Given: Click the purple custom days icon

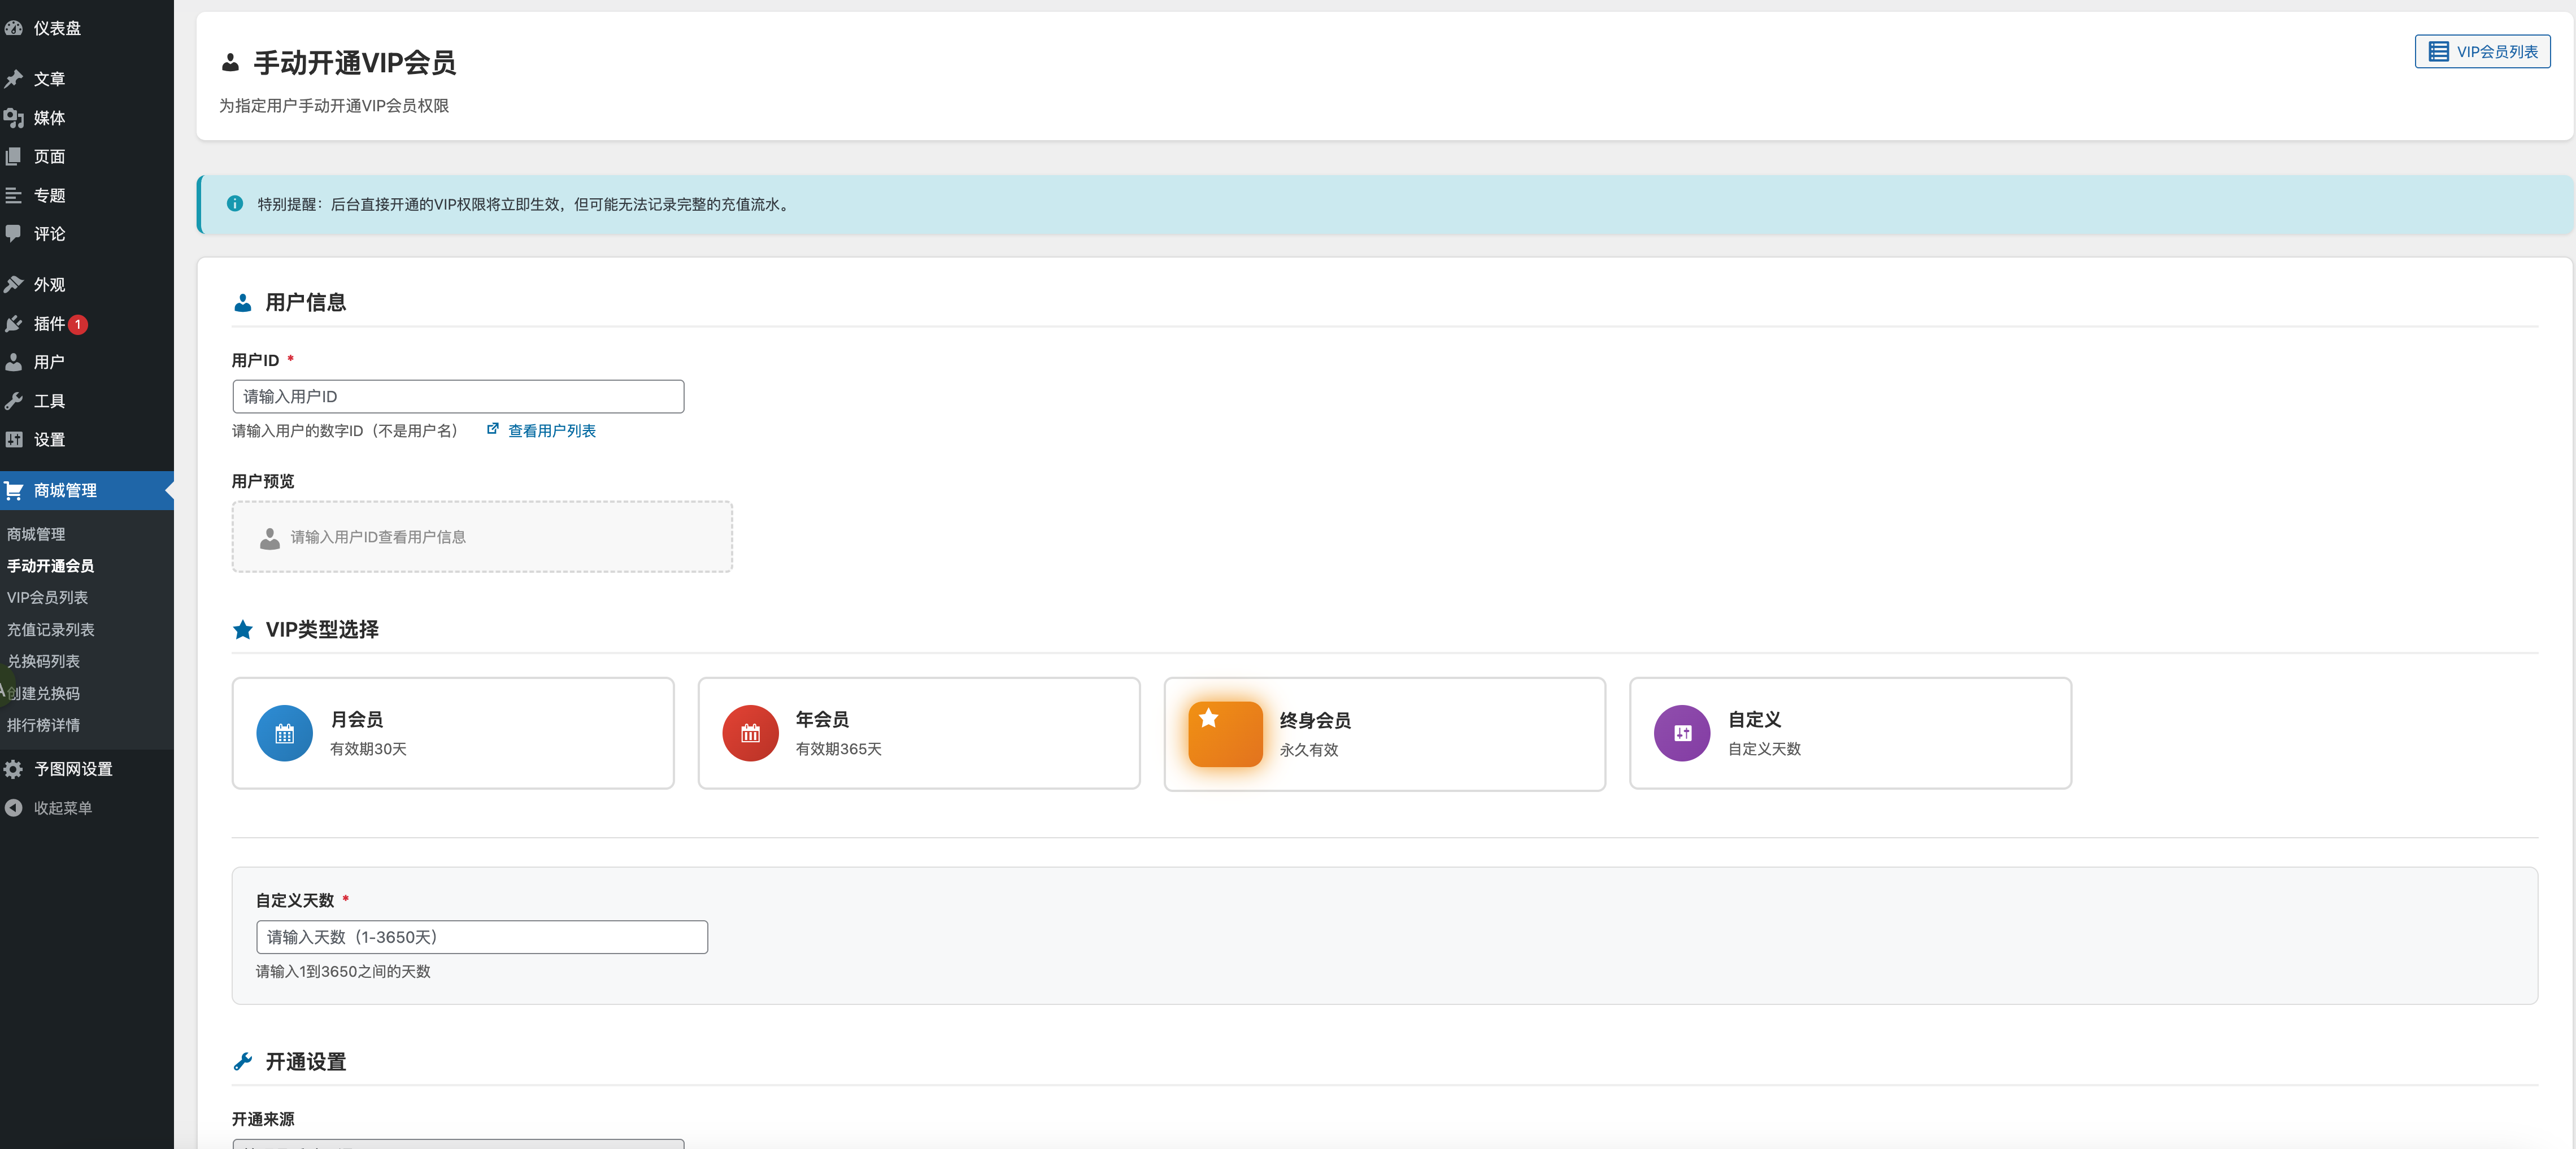Looking at the screenshot, I should 1682,733.
